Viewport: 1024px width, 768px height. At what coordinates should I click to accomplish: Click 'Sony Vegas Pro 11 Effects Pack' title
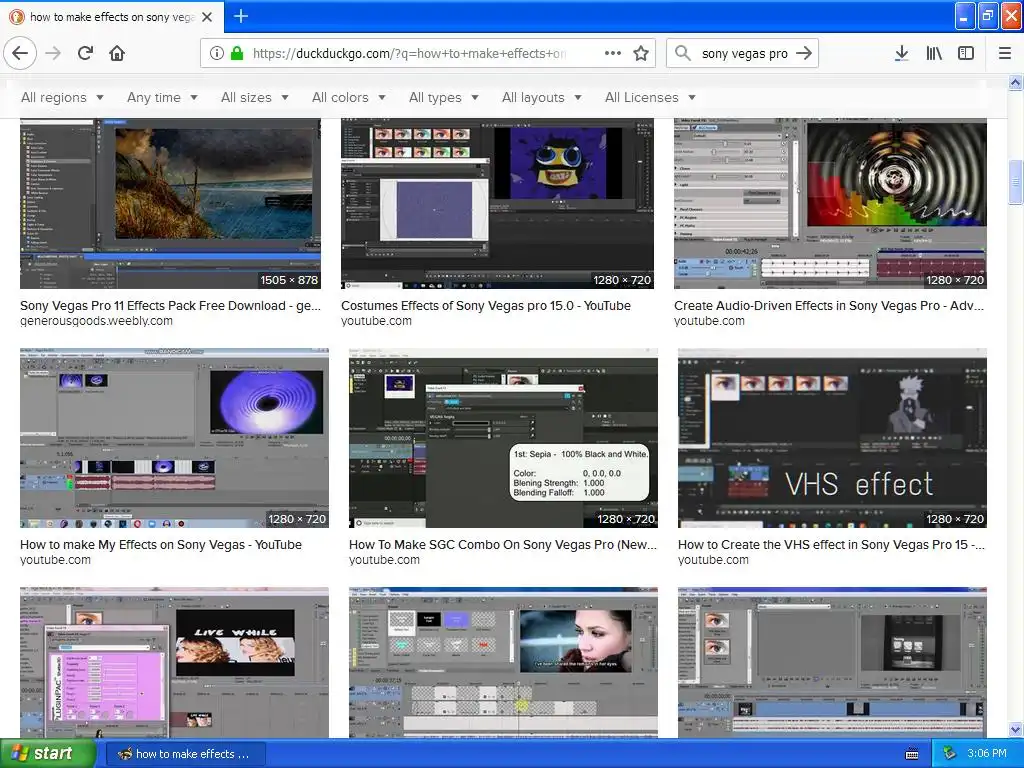click(170, 306)
